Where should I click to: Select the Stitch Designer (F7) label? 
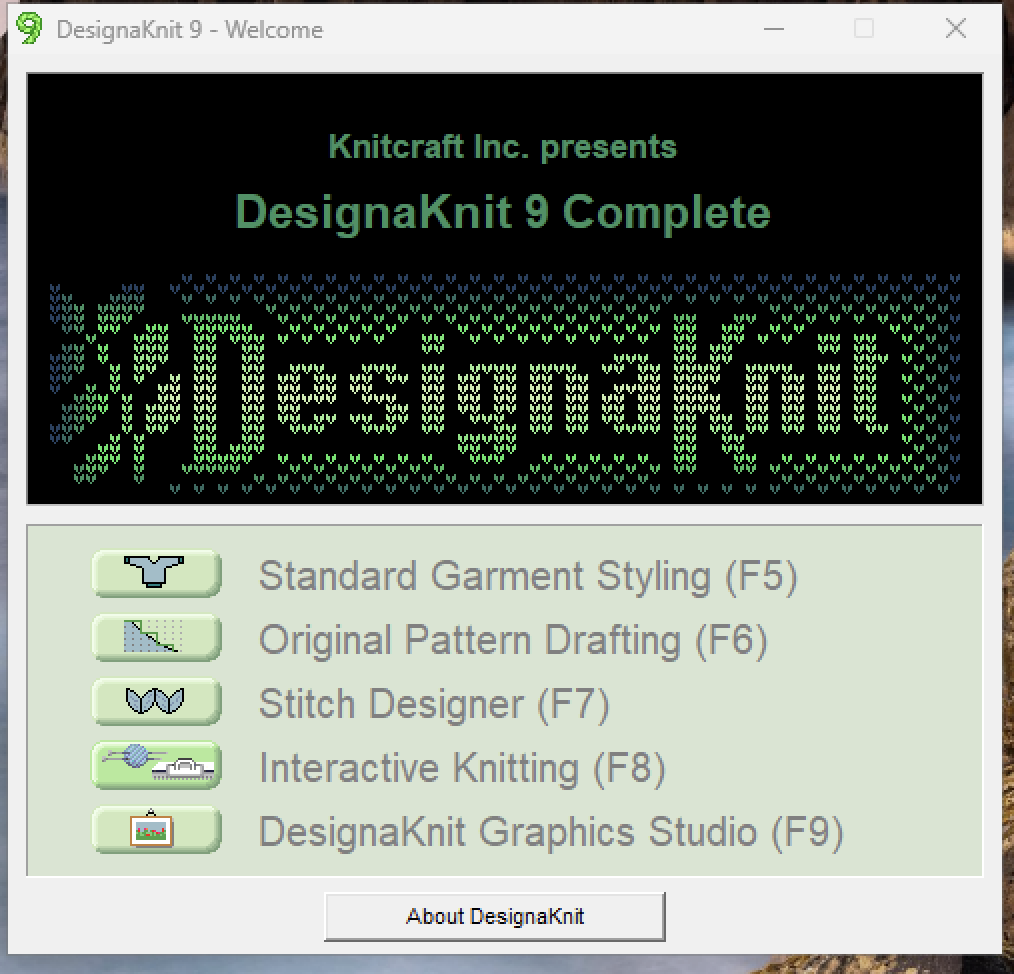(434, 704)
